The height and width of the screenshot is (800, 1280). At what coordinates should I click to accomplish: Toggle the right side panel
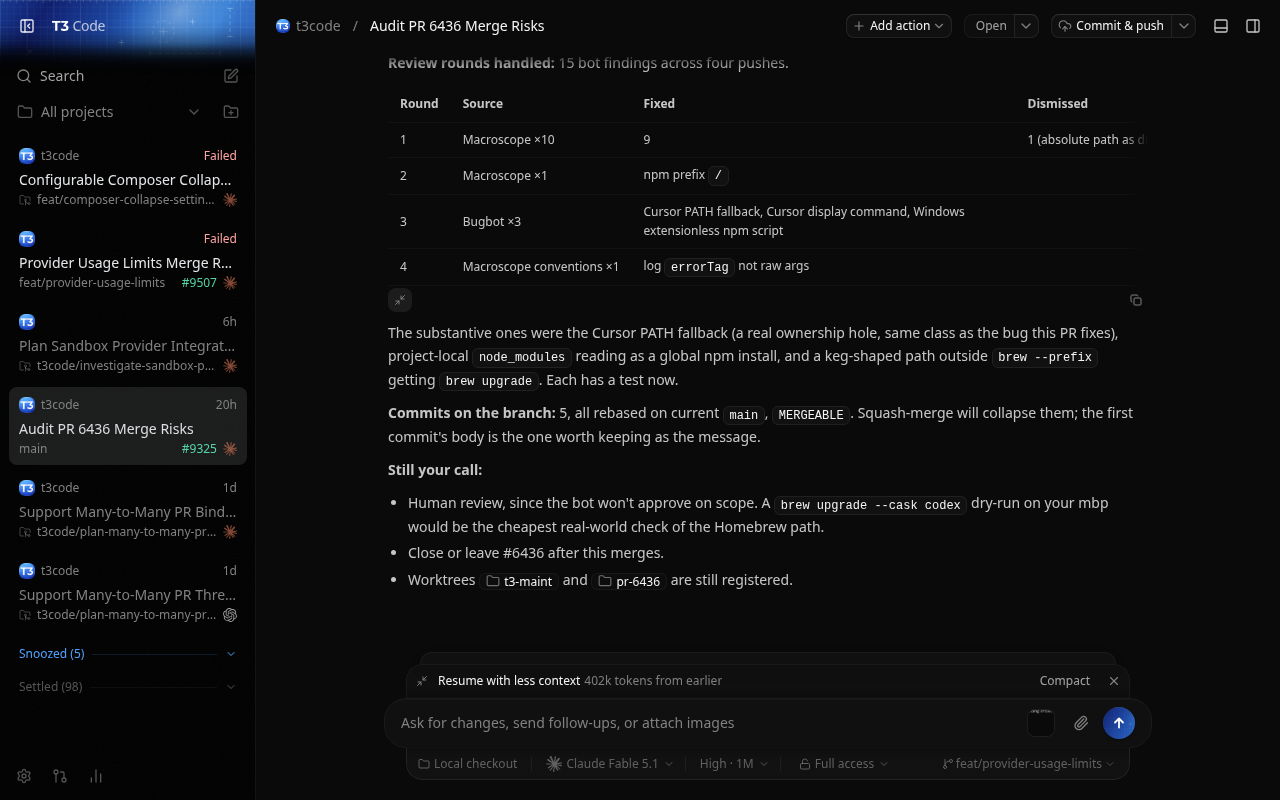[x=1253, y=26]
